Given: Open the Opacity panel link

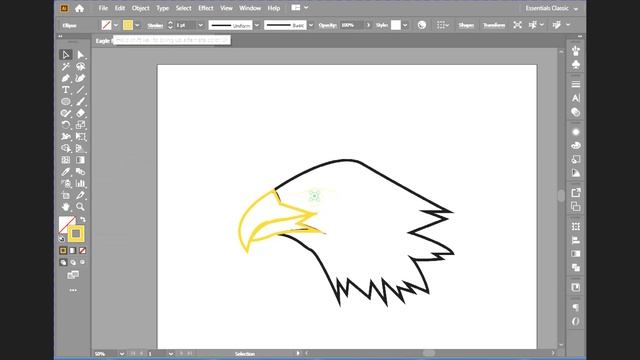Looking at the screenshot, I should (327, 25).
